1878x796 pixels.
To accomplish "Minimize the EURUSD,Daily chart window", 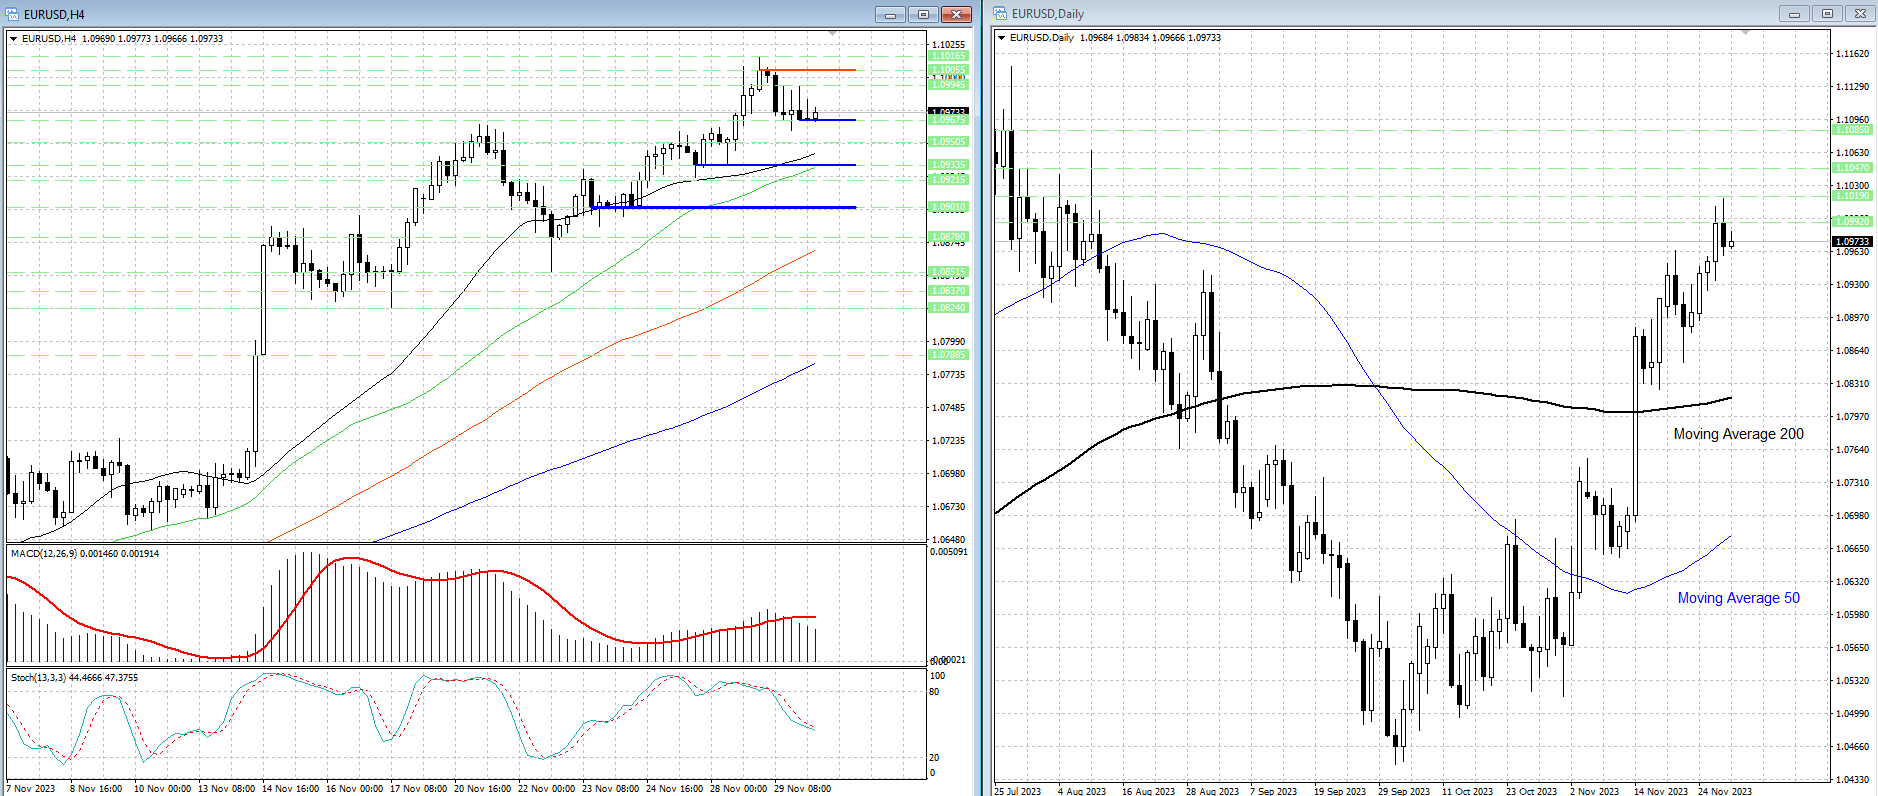I will (1794, 14).
